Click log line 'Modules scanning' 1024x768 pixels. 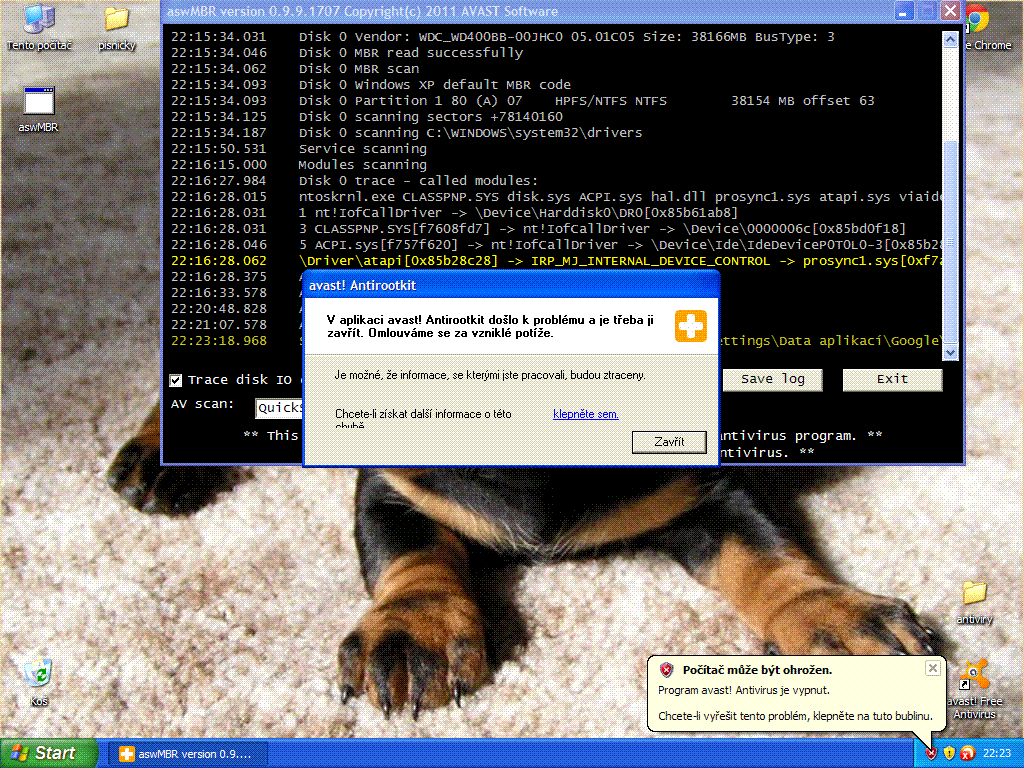tap(362, 165)
